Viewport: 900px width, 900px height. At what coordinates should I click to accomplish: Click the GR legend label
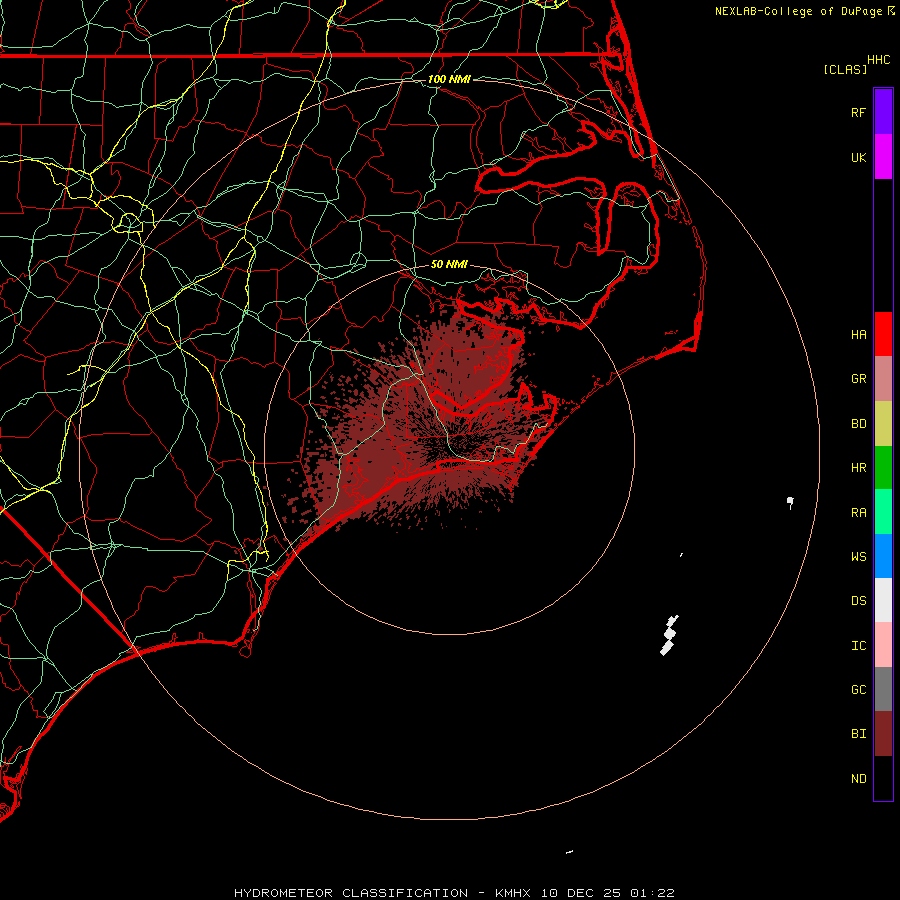tap(858, 379)
